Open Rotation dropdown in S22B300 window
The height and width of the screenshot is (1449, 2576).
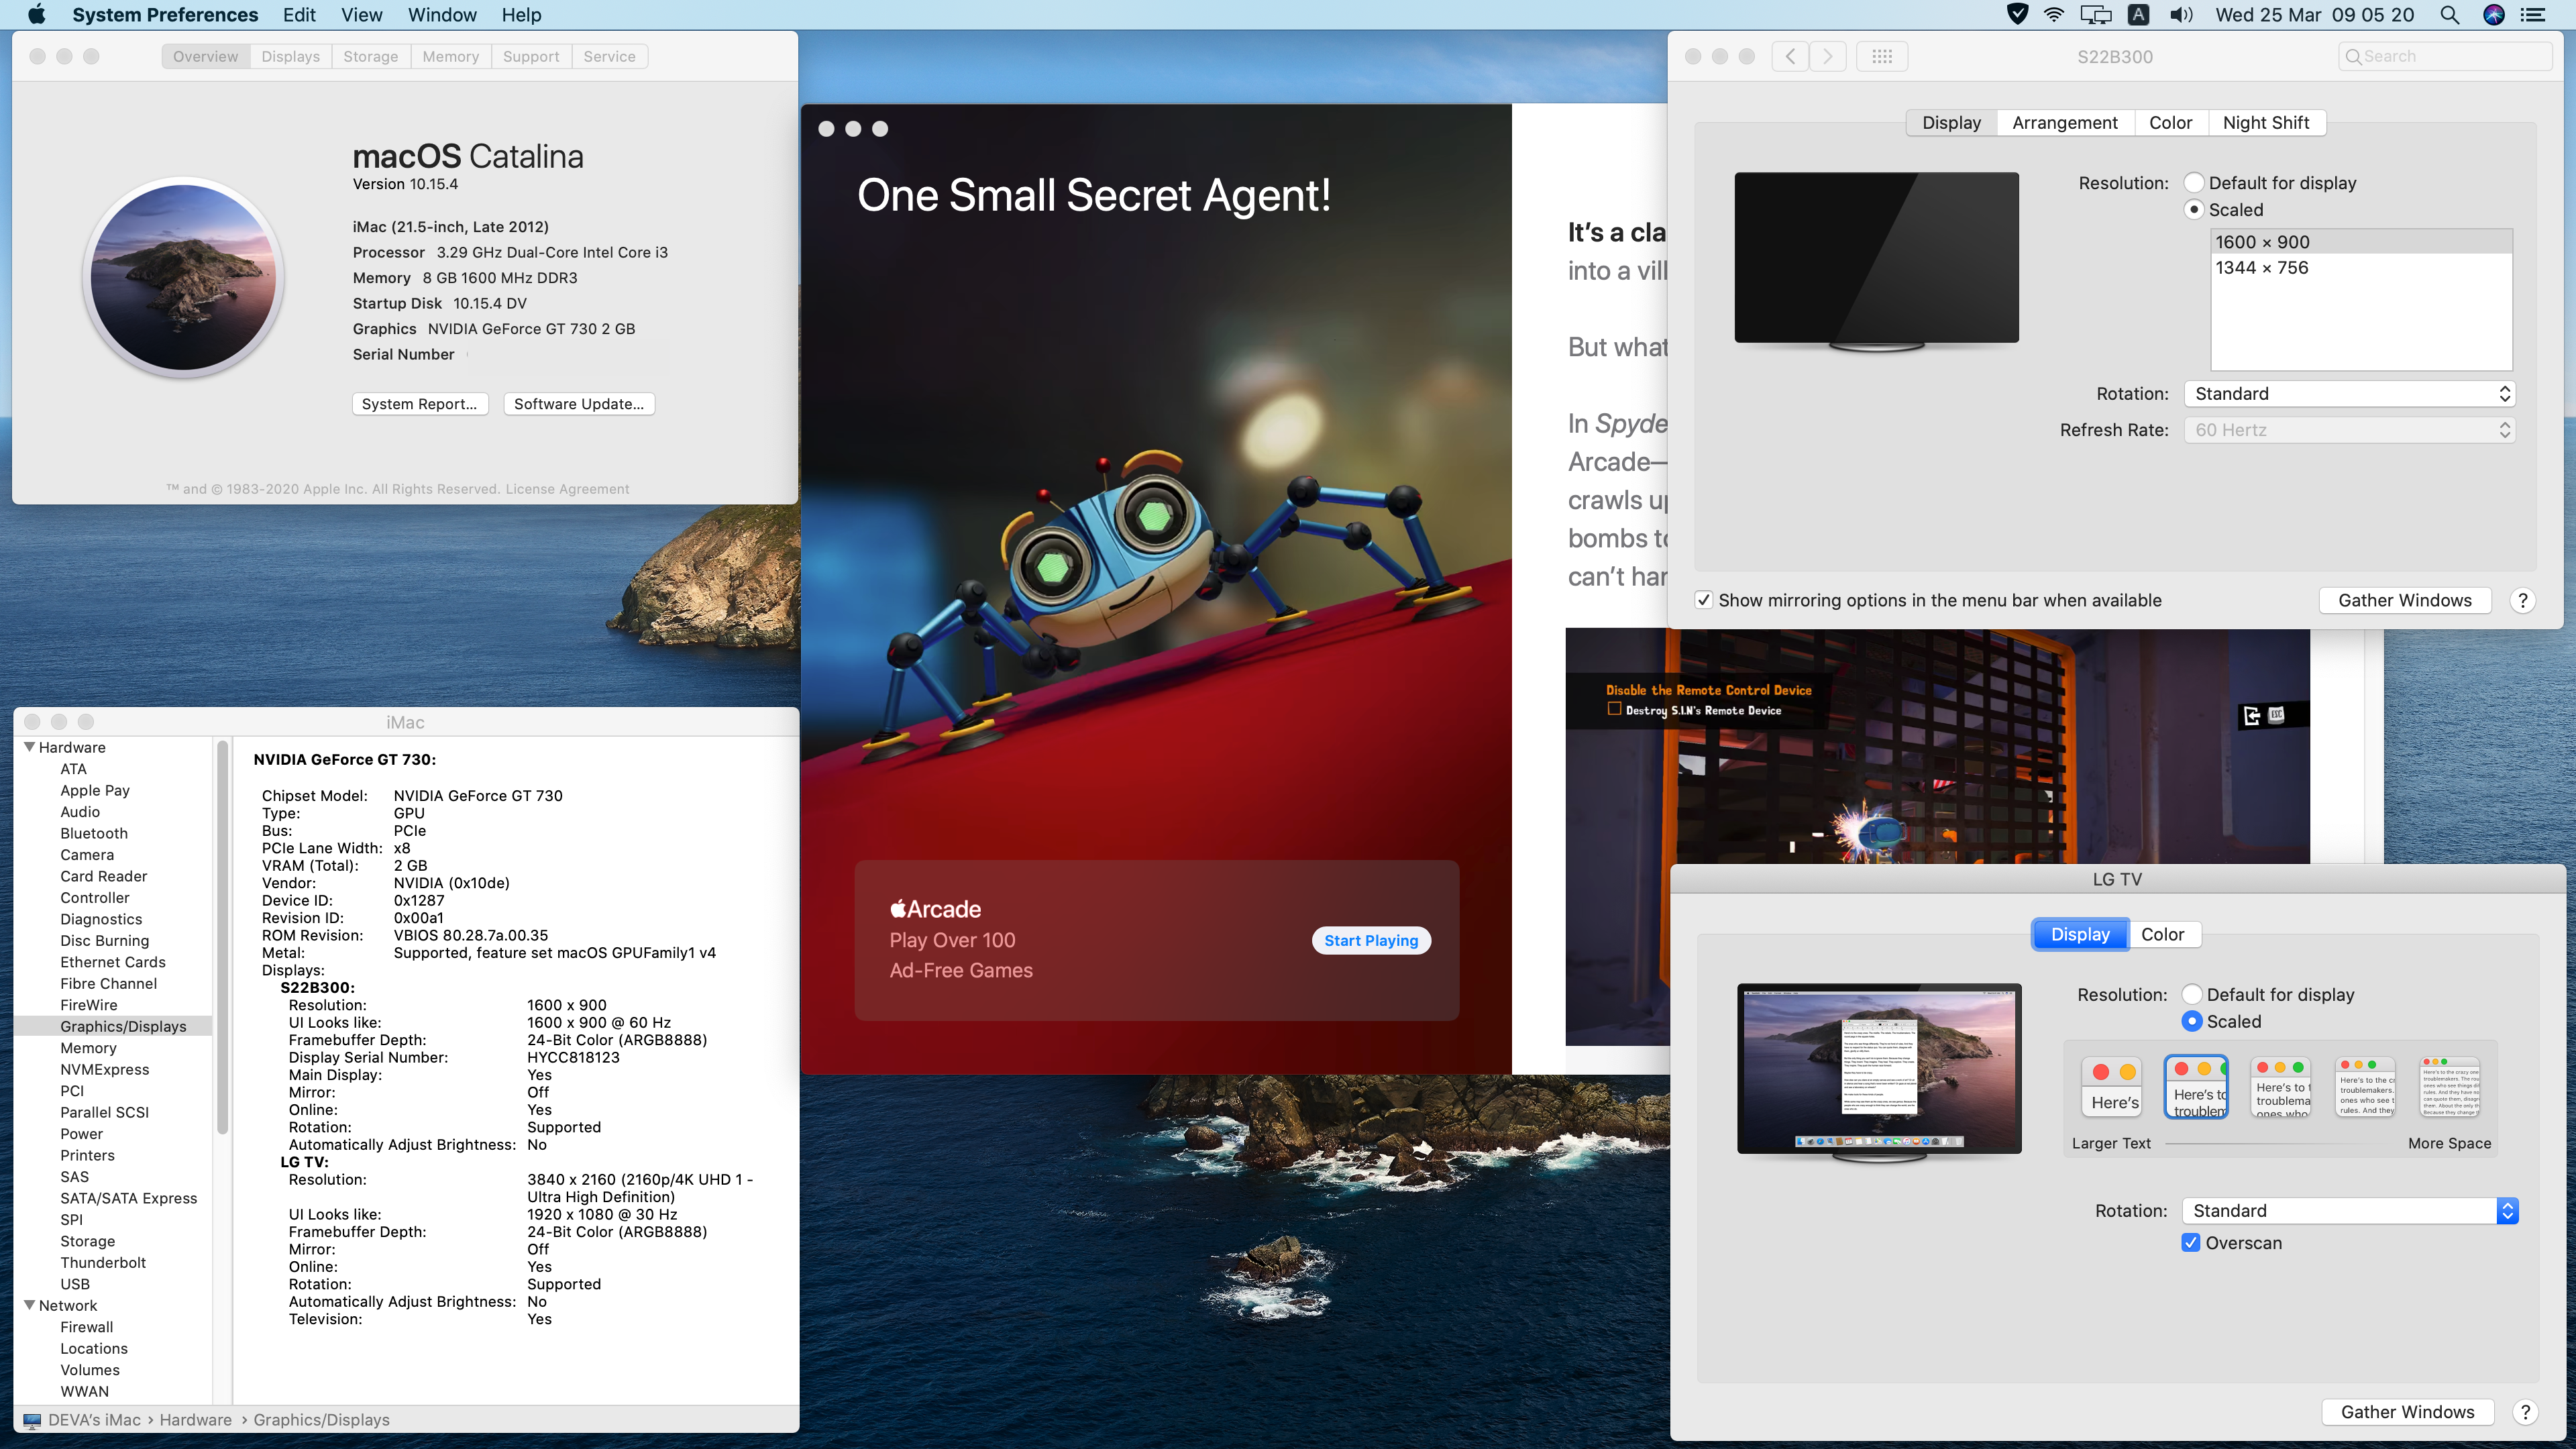pos(2348,394)
